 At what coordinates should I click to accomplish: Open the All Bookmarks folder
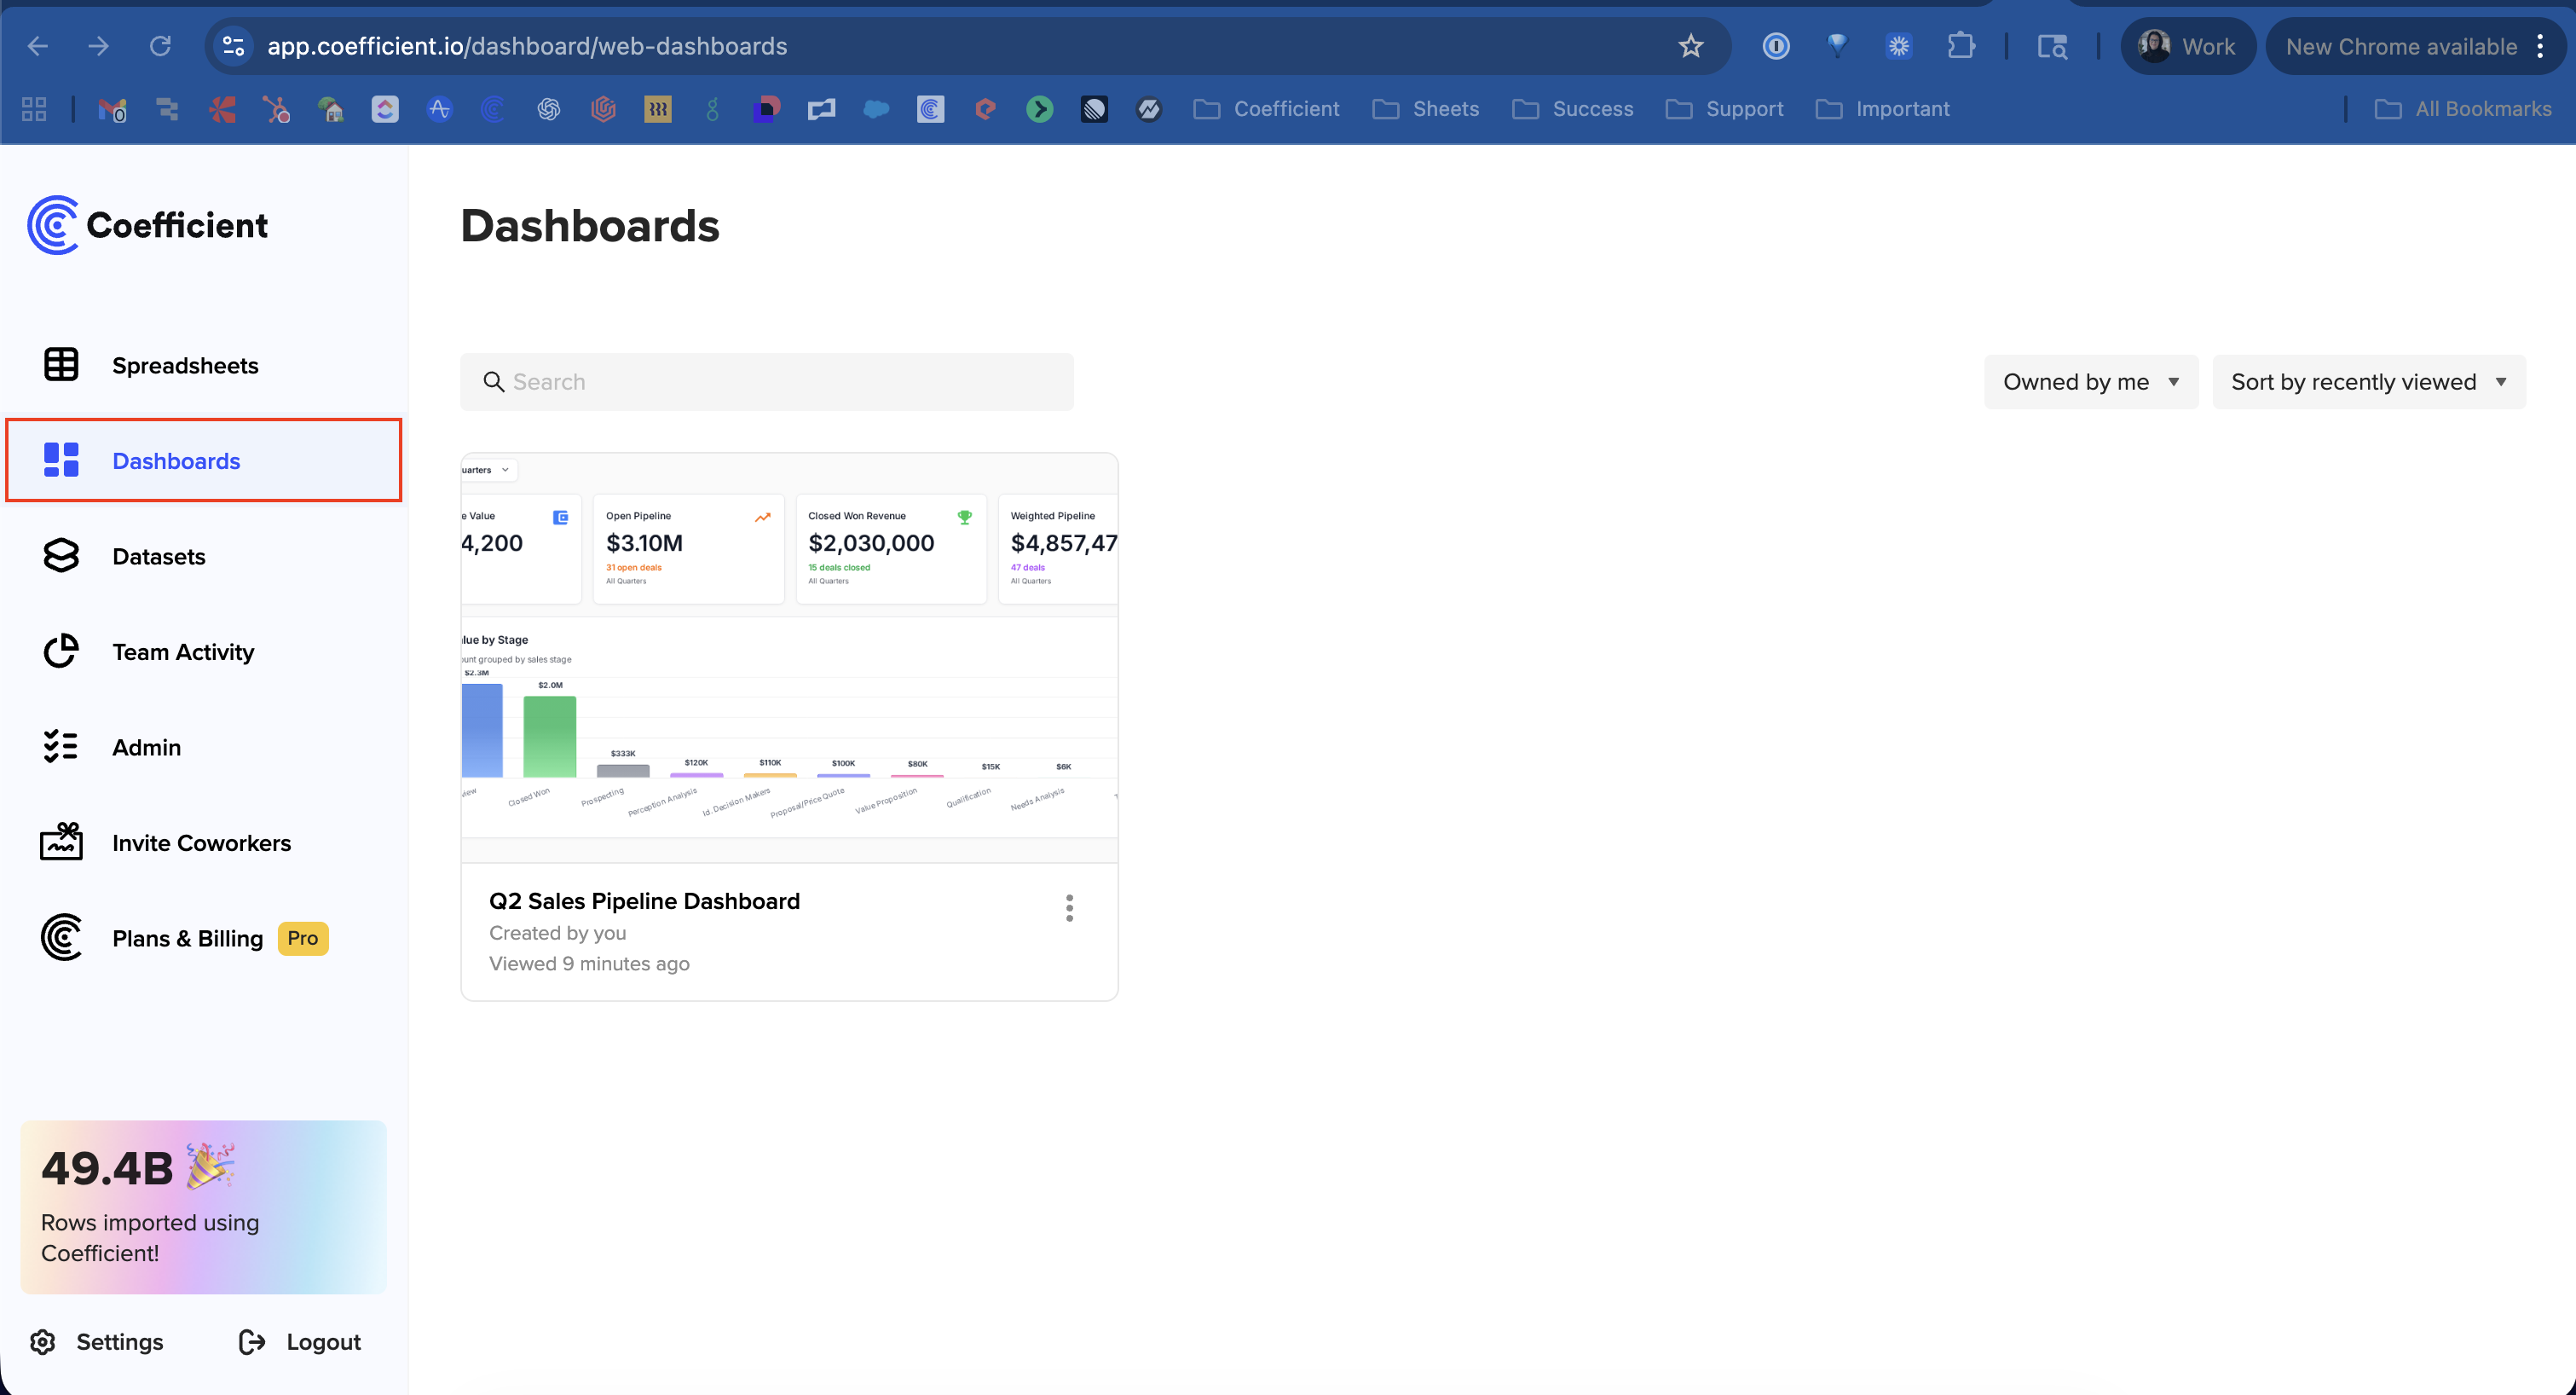coord(2463,109)
